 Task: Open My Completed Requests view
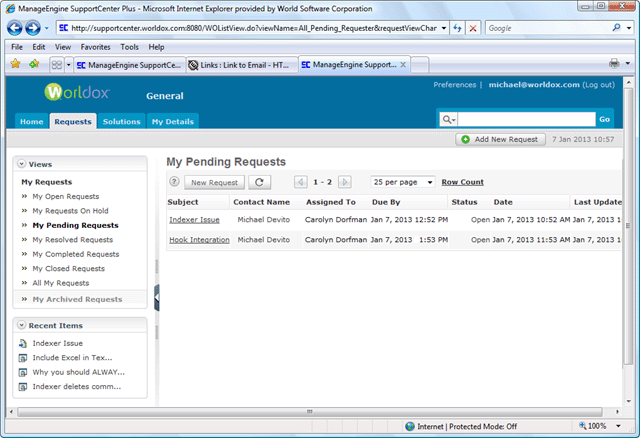coord(76,254)
